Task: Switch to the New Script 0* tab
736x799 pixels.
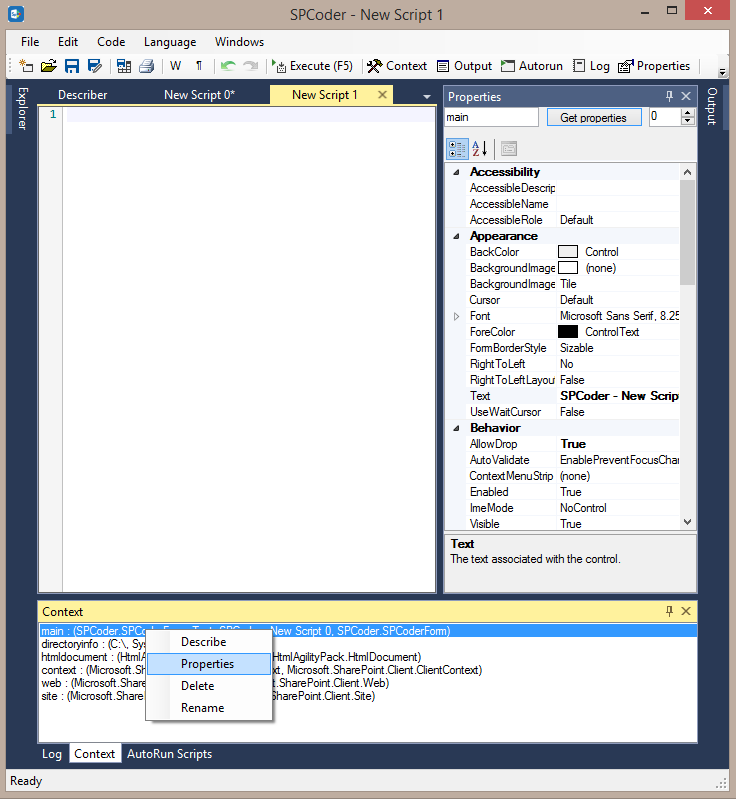Action: tap(199, 95)
